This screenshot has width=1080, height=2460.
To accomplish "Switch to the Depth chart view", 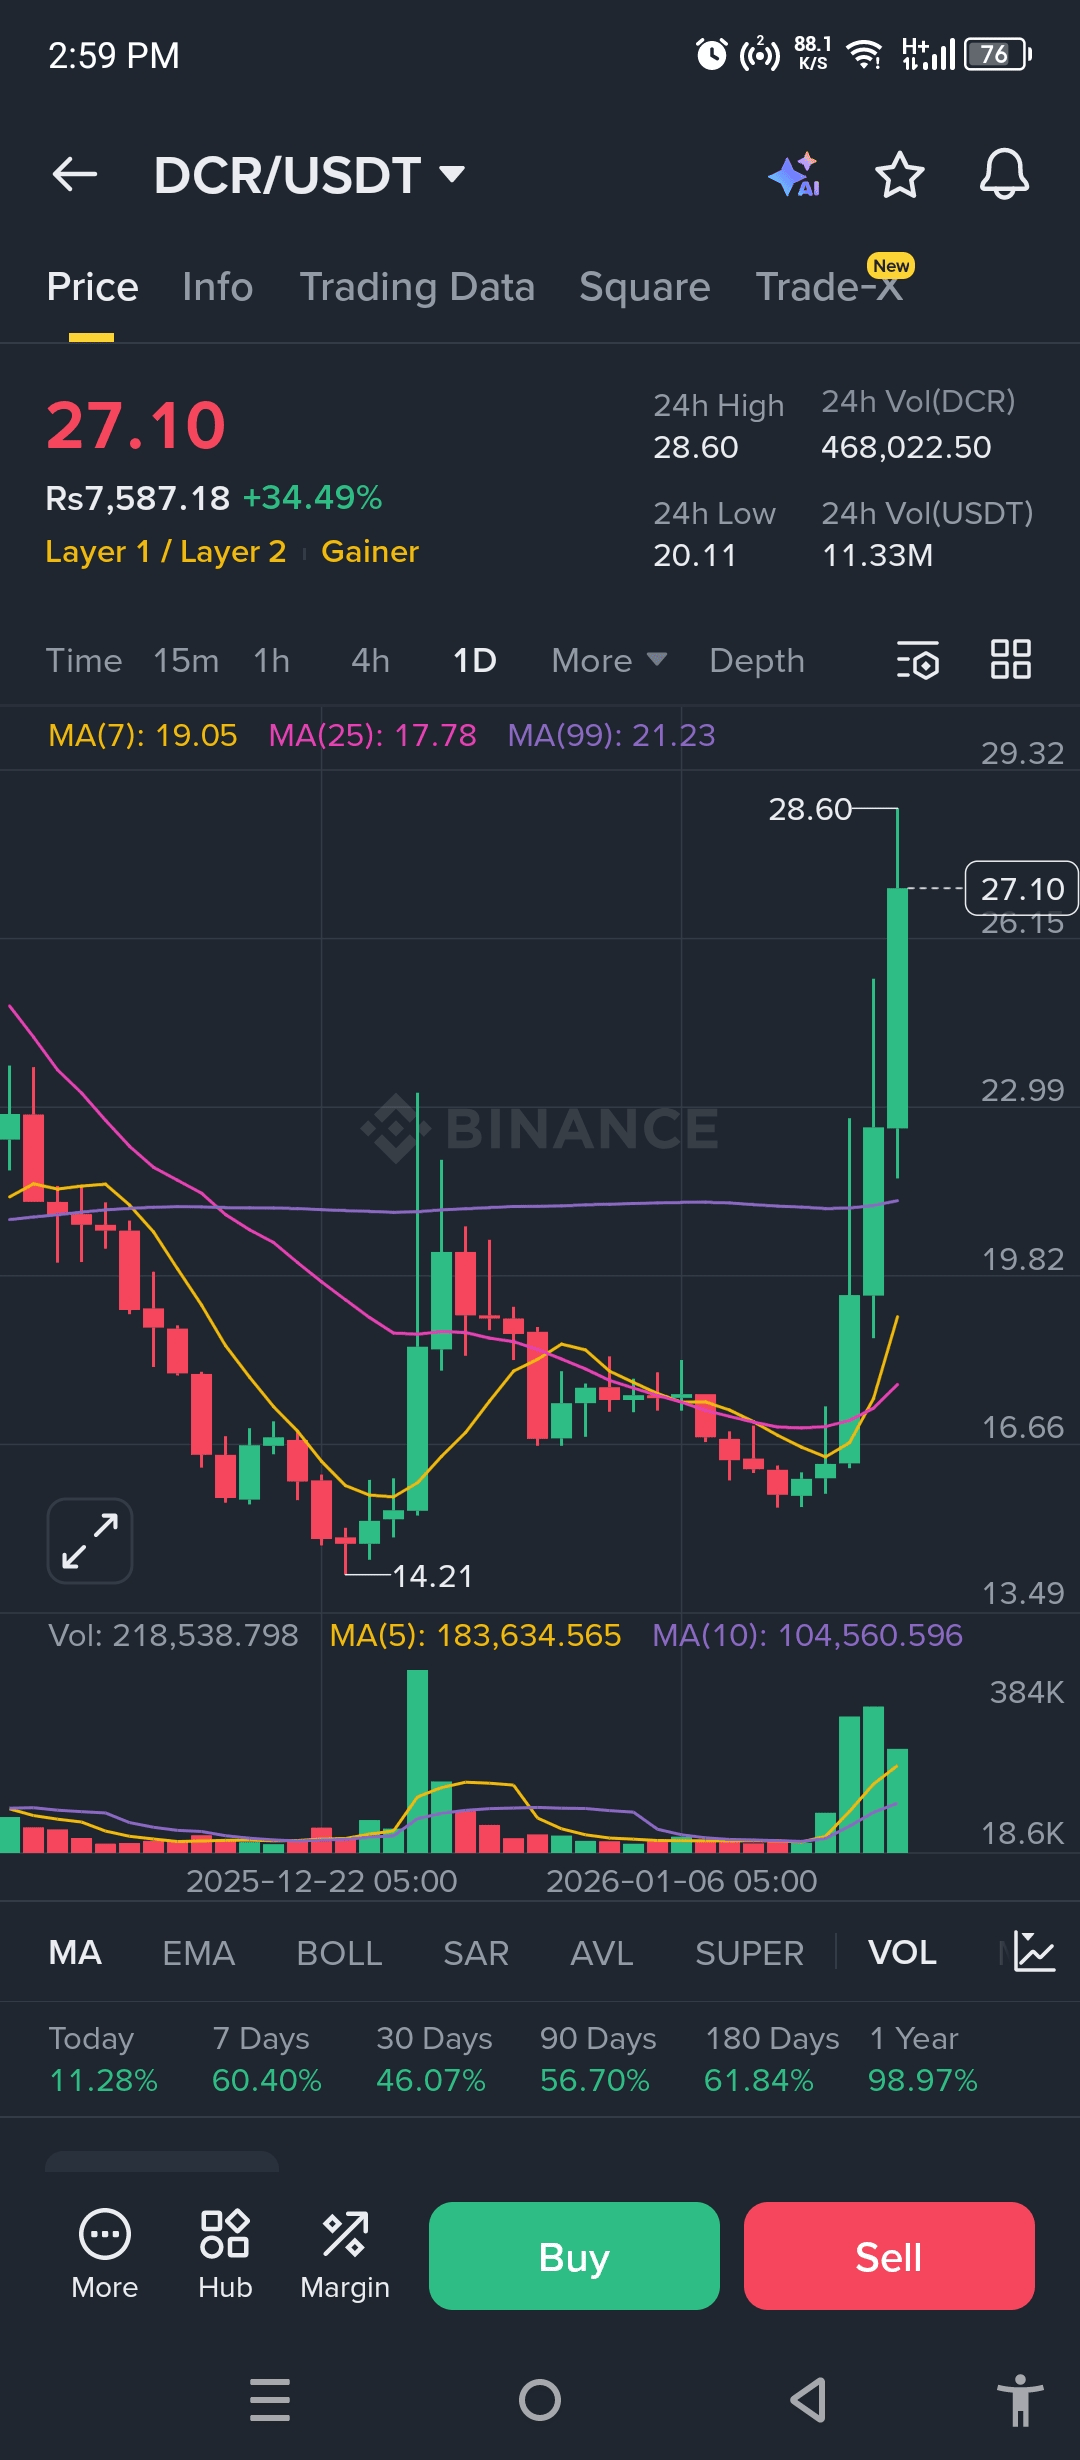I will pyautogui.click(x=757, y=660).
